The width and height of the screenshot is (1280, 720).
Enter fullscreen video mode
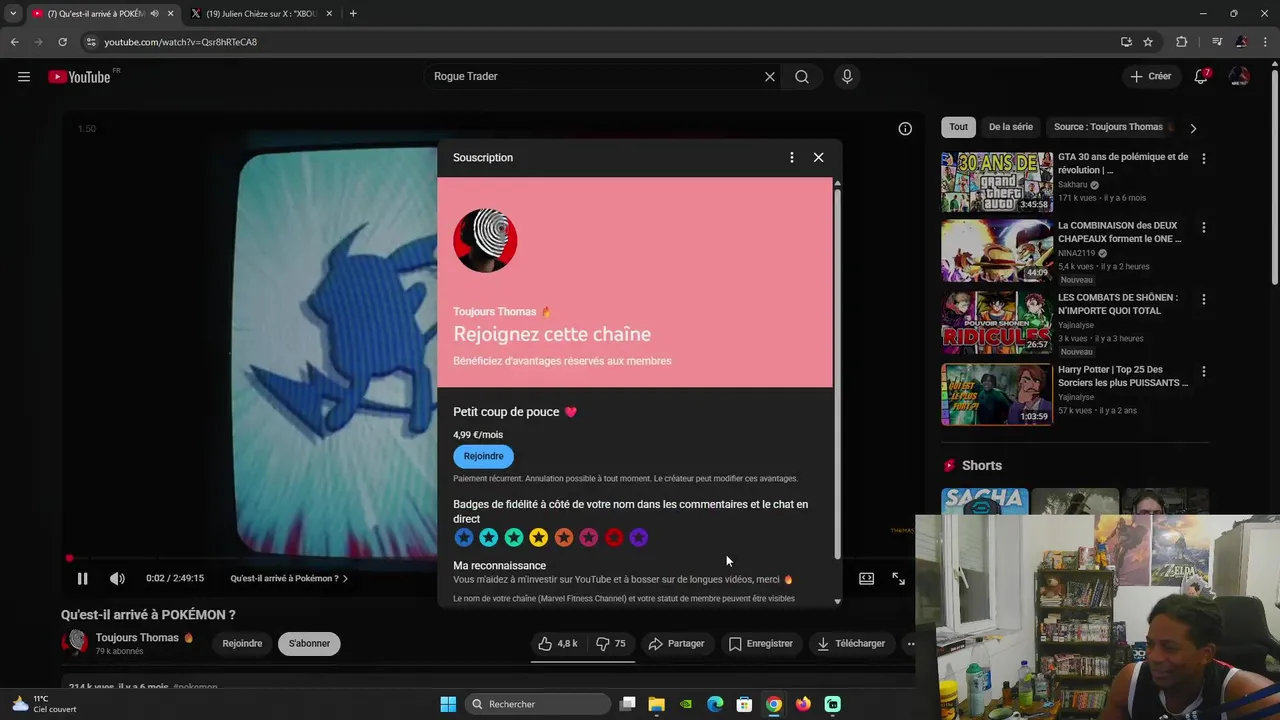tap(899, 578)
